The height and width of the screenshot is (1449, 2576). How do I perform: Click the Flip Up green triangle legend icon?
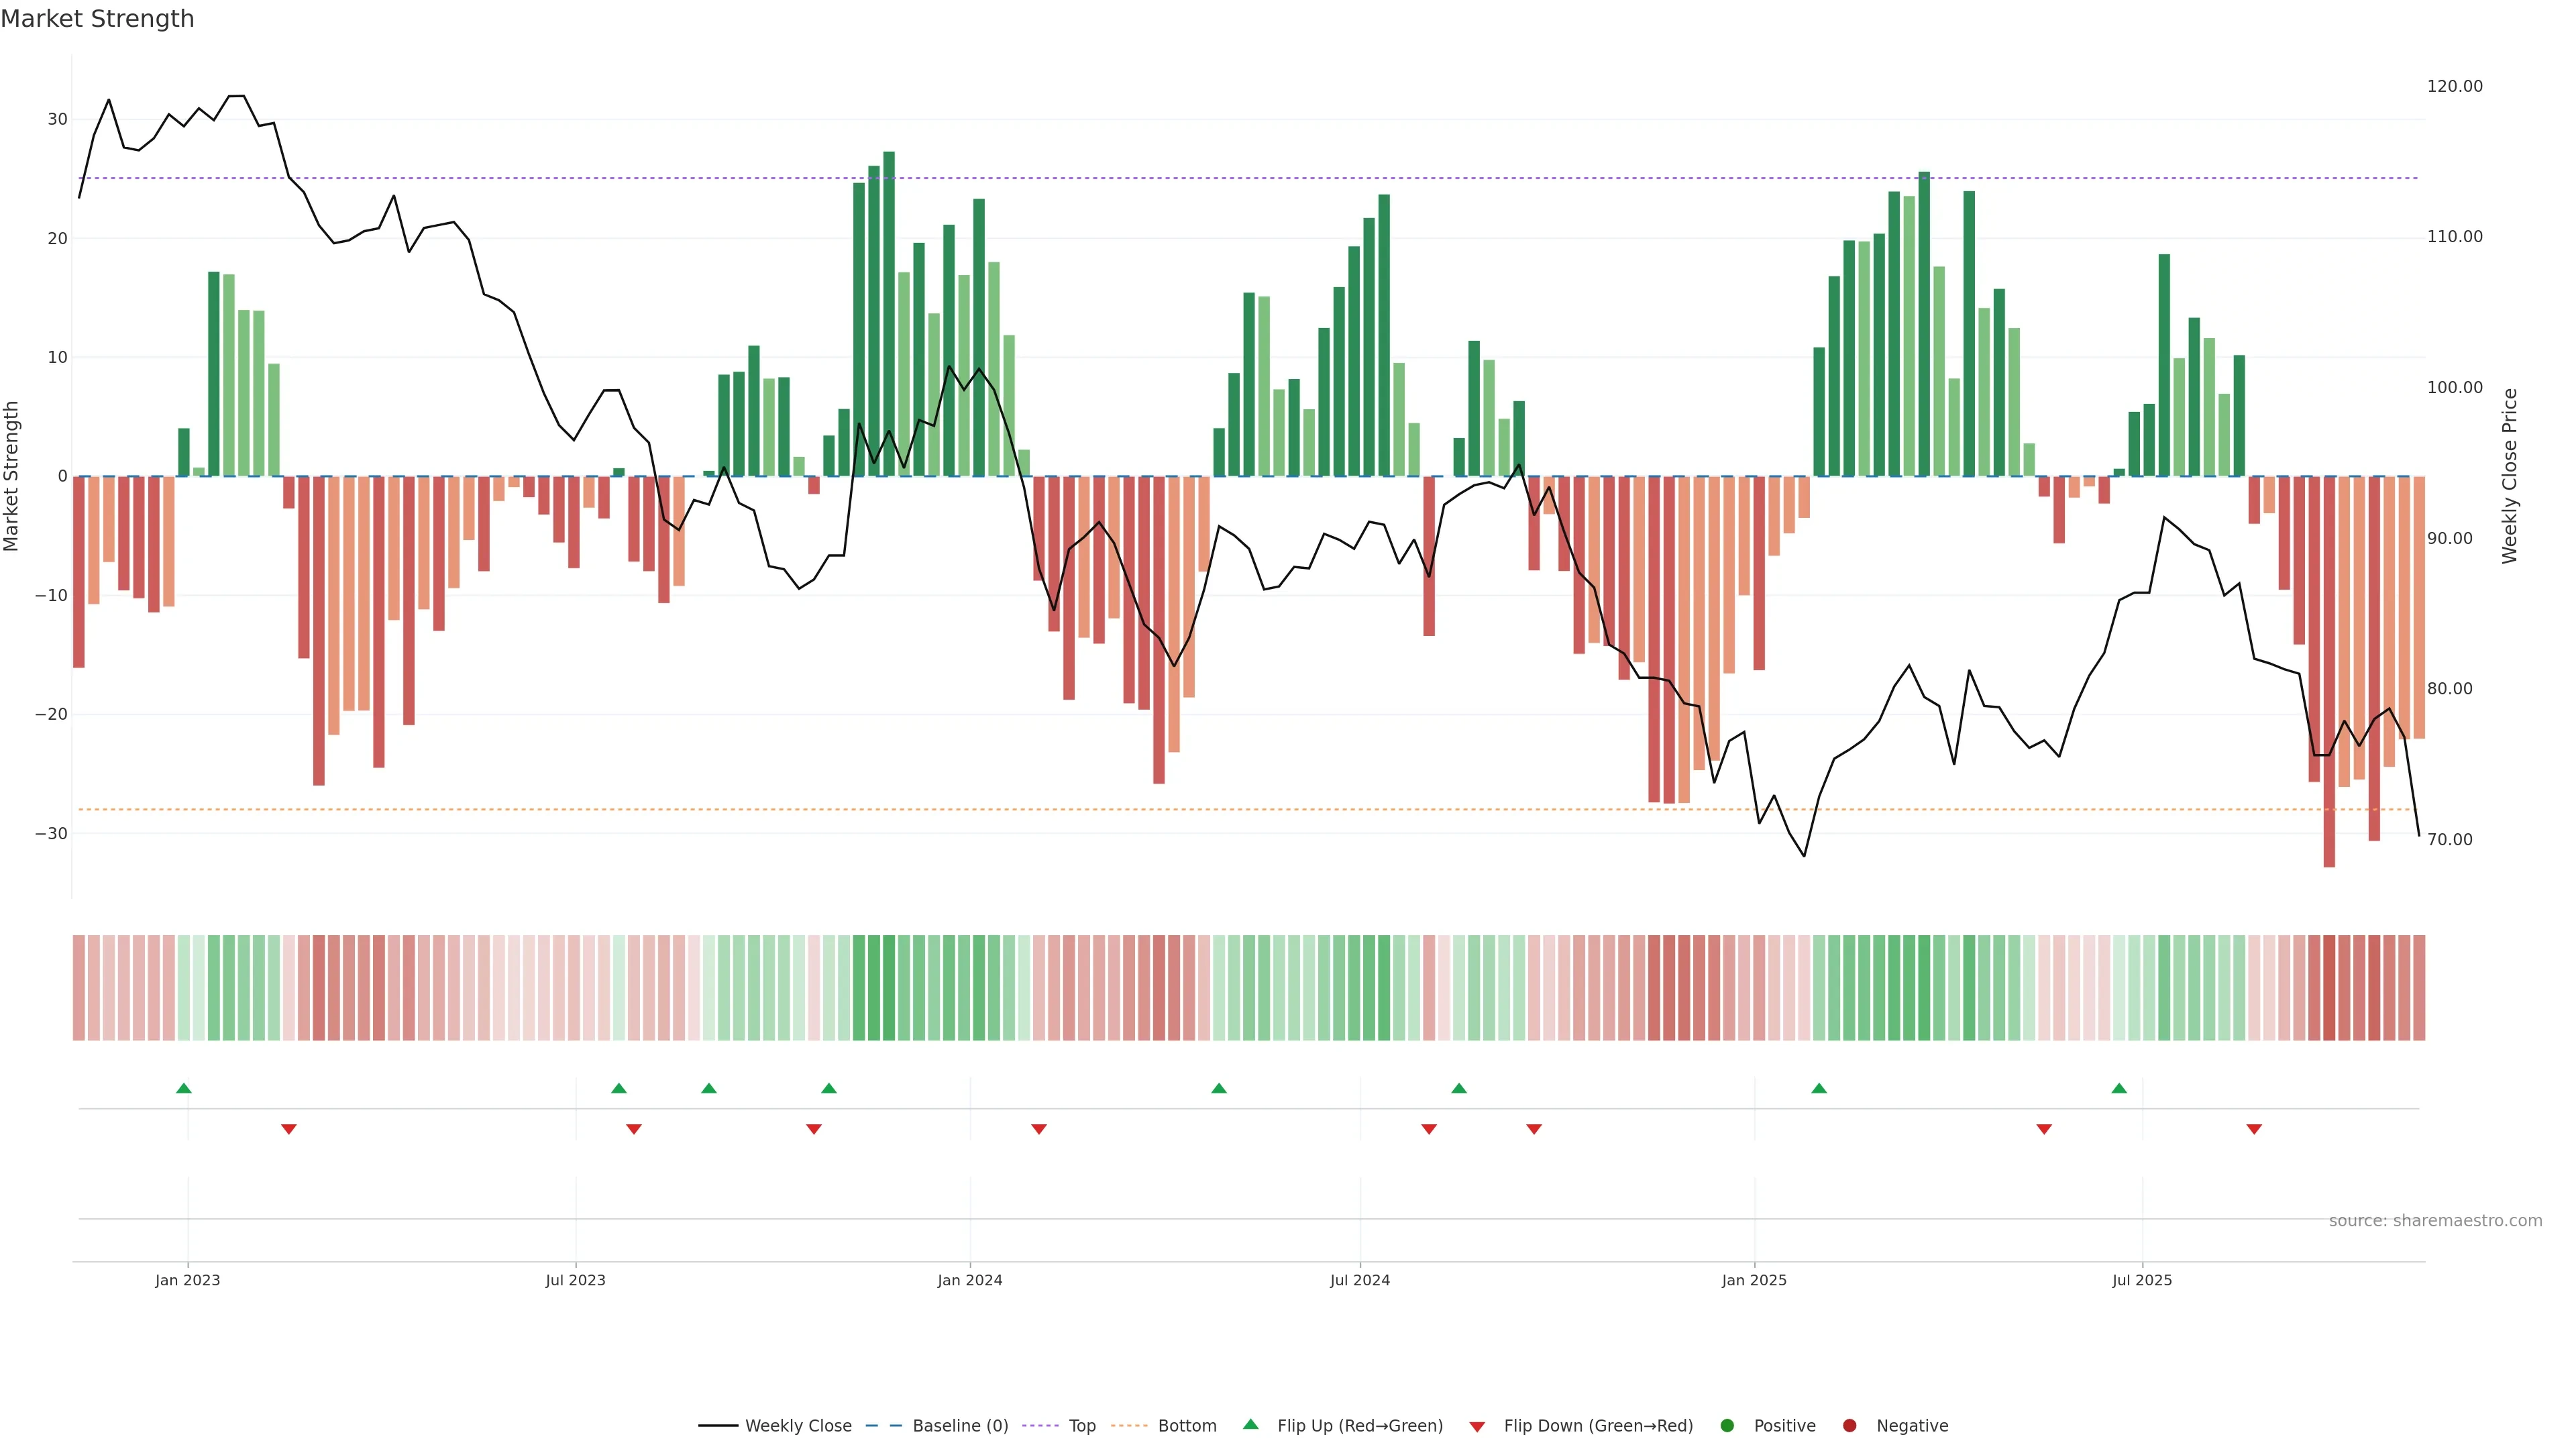(x=1250, y=1424)
